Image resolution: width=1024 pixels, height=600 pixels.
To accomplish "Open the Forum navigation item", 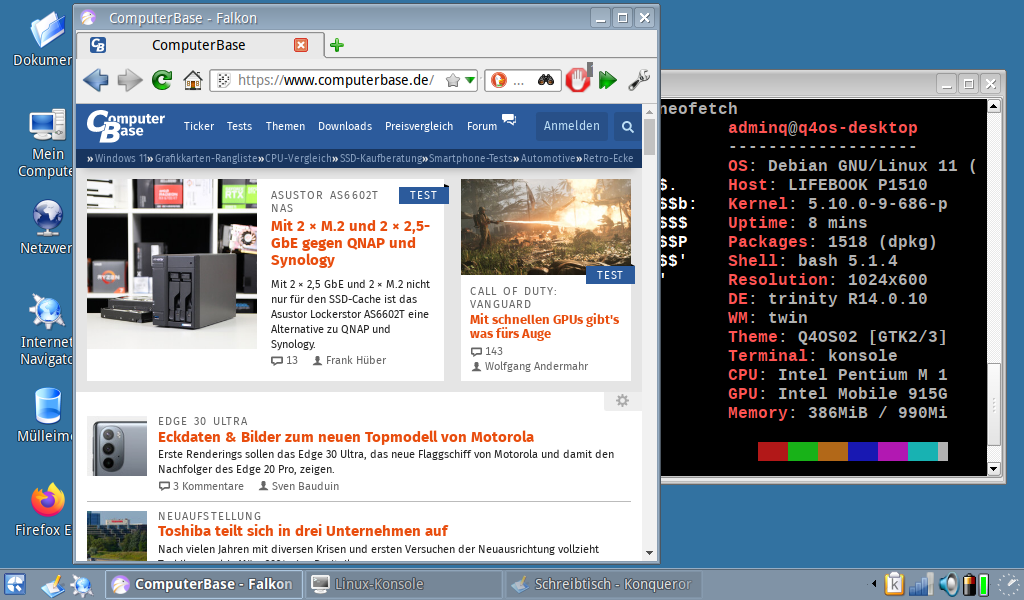I will (x=482, y=126).
